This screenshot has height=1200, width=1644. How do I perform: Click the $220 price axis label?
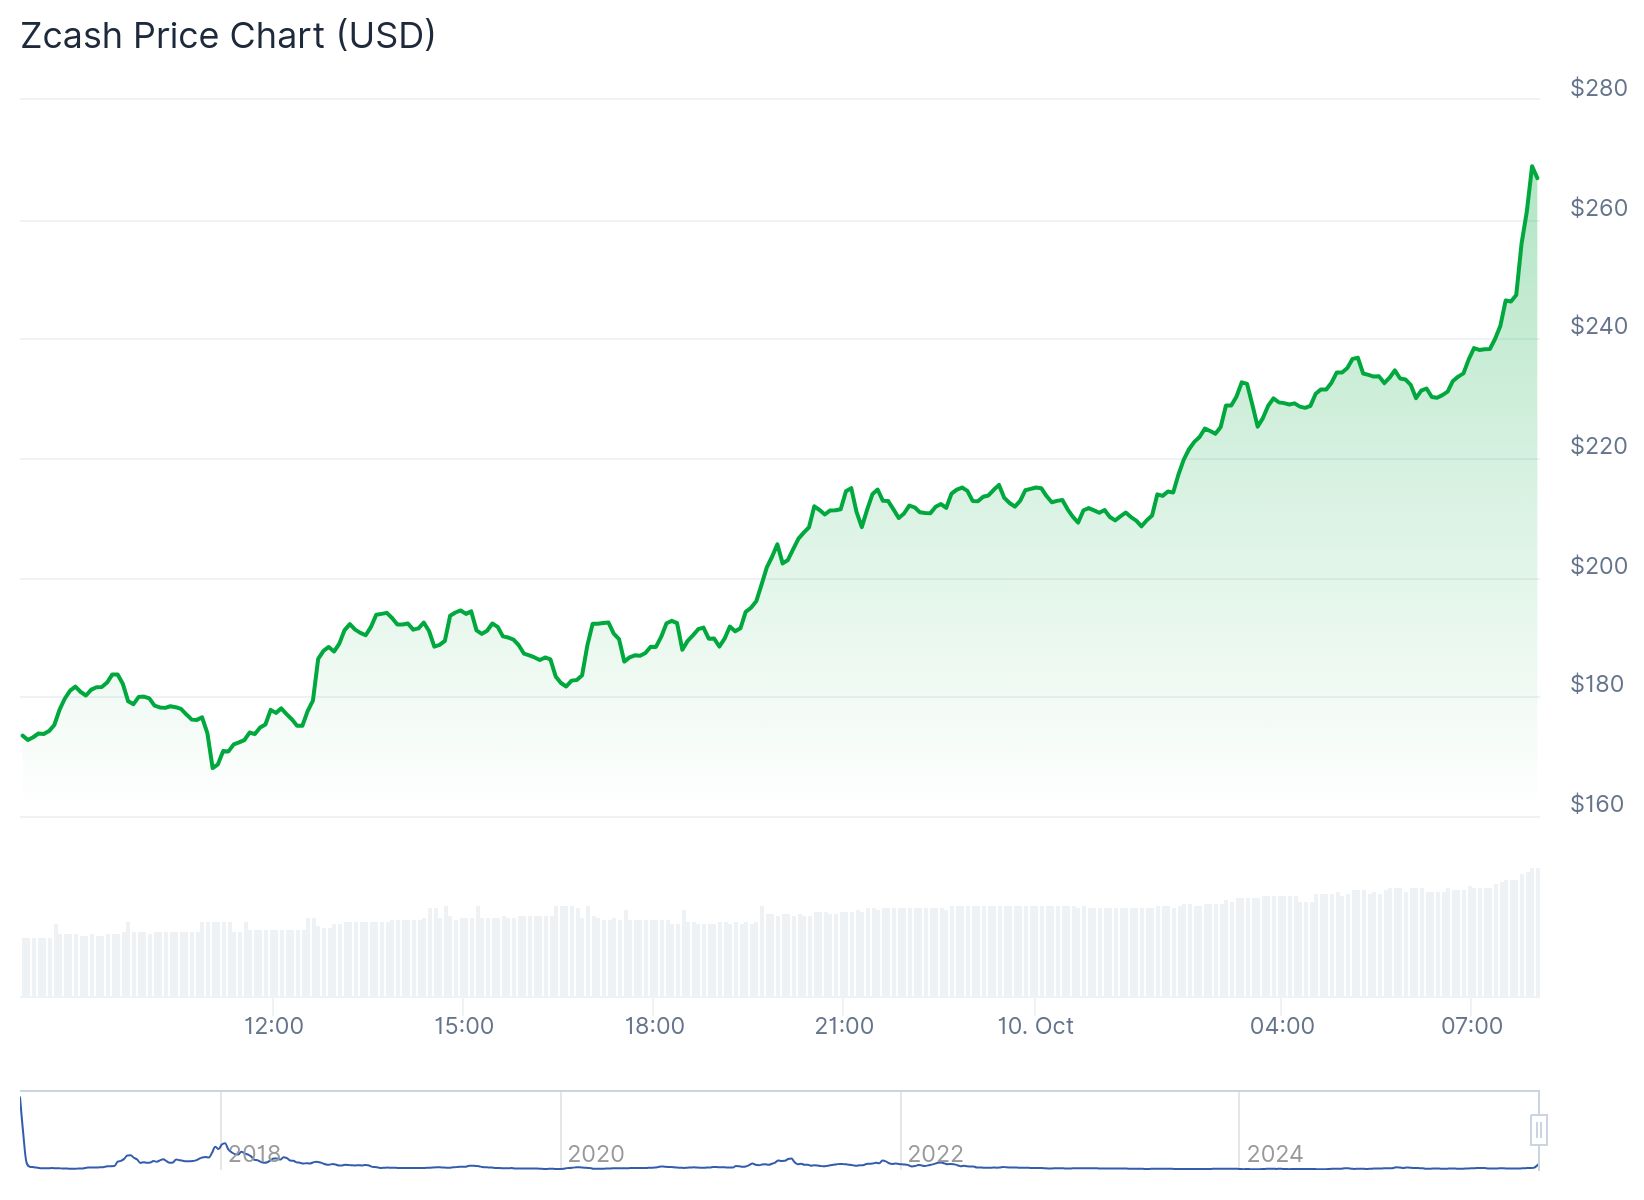pos(1599,446)
